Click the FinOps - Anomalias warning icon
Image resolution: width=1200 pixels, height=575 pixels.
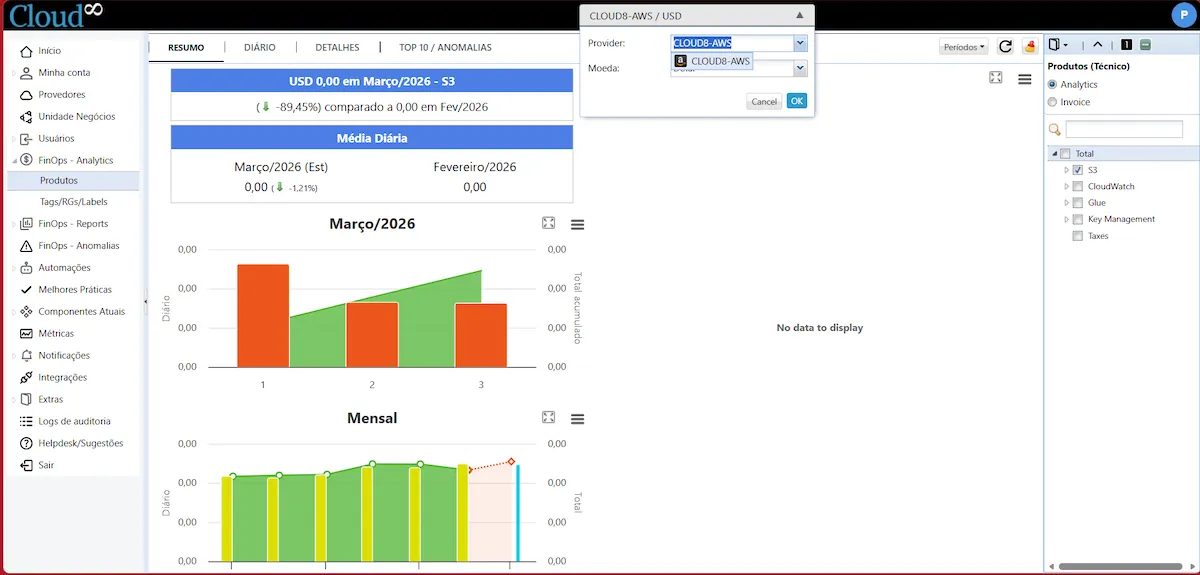click(x=26, y=246)
